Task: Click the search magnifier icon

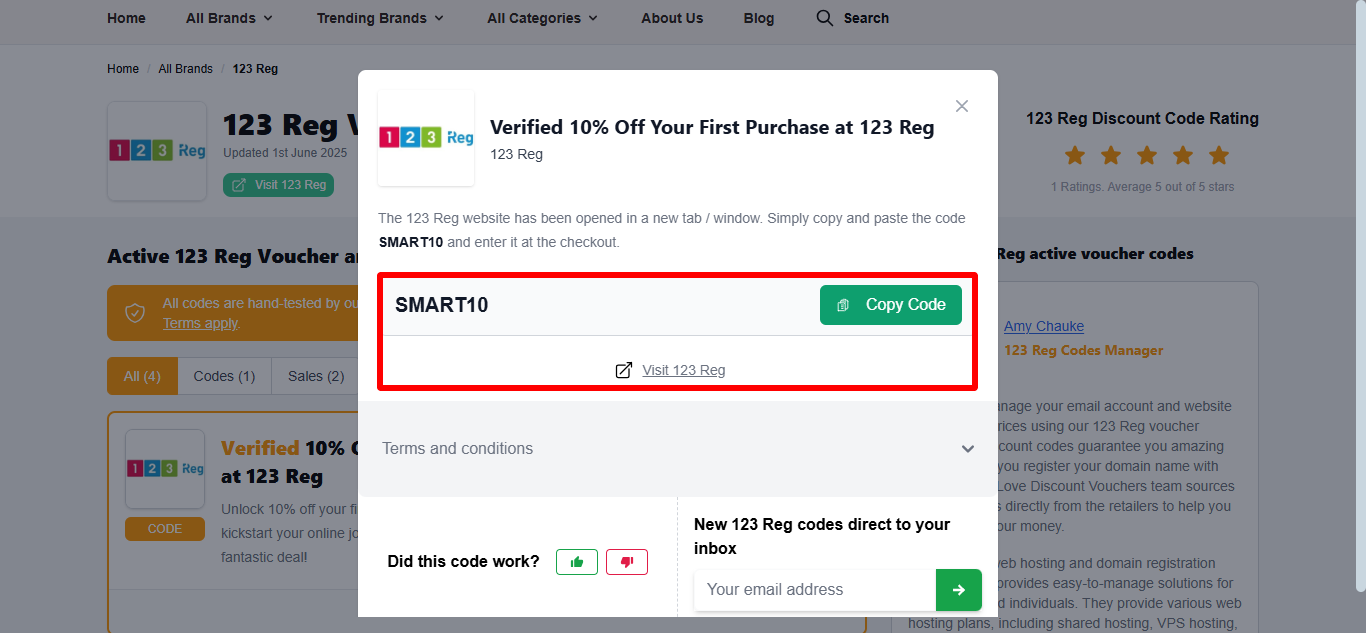Action: coord(824,18)
